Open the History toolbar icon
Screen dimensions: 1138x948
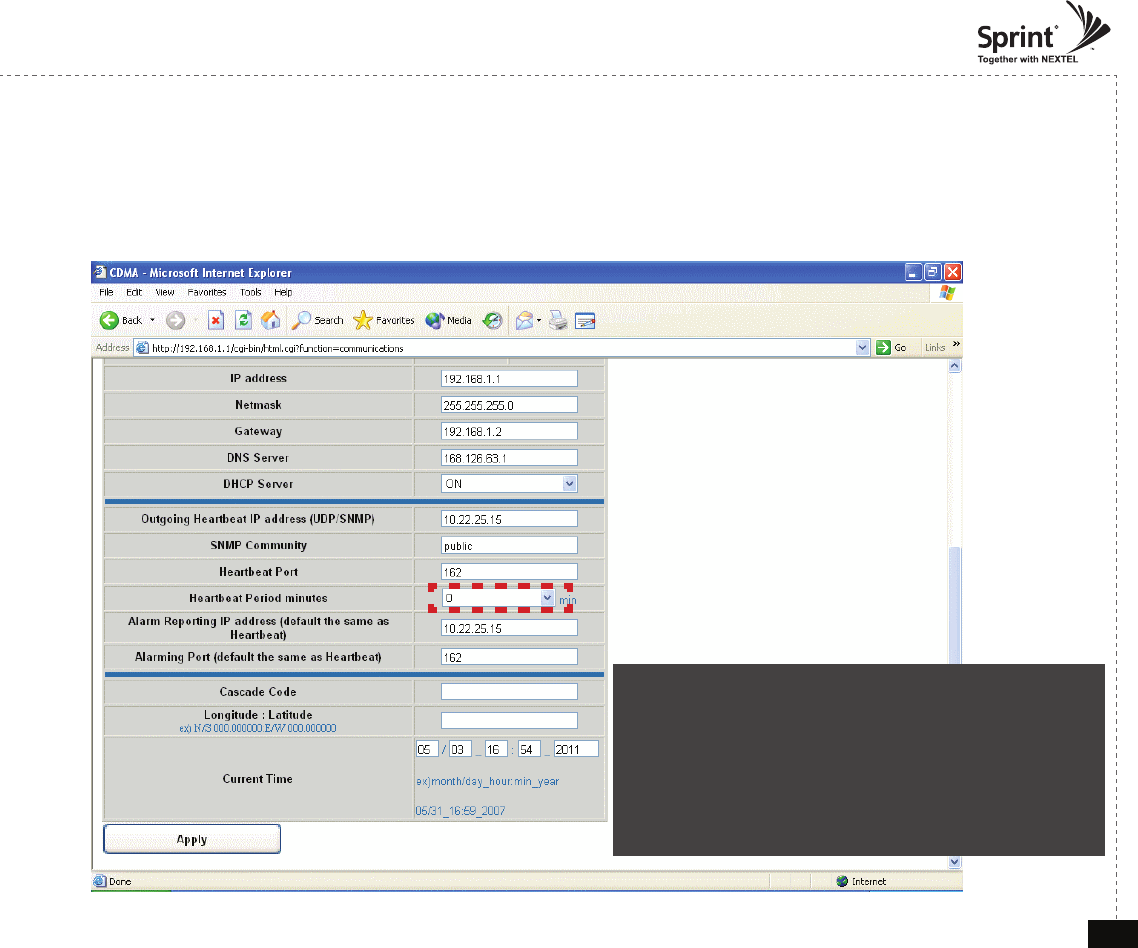492,320
